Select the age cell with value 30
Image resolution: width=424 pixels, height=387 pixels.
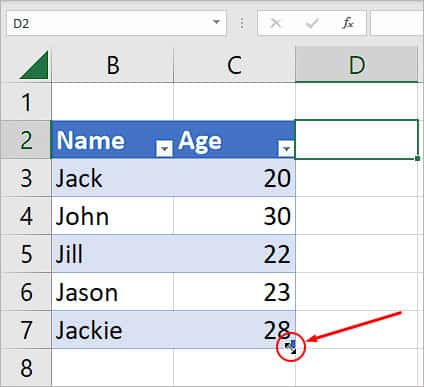coord(234,216)
